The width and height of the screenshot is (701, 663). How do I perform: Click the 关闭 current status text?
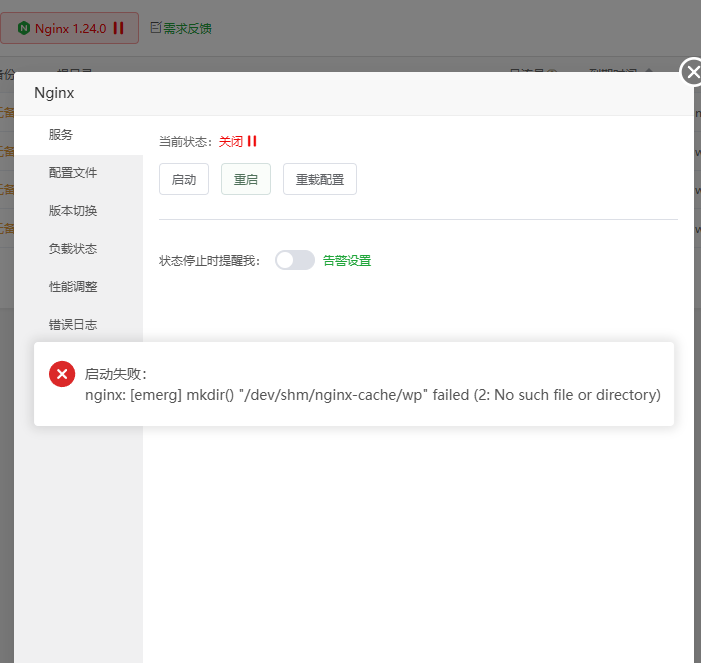click(x=231, y=142)
